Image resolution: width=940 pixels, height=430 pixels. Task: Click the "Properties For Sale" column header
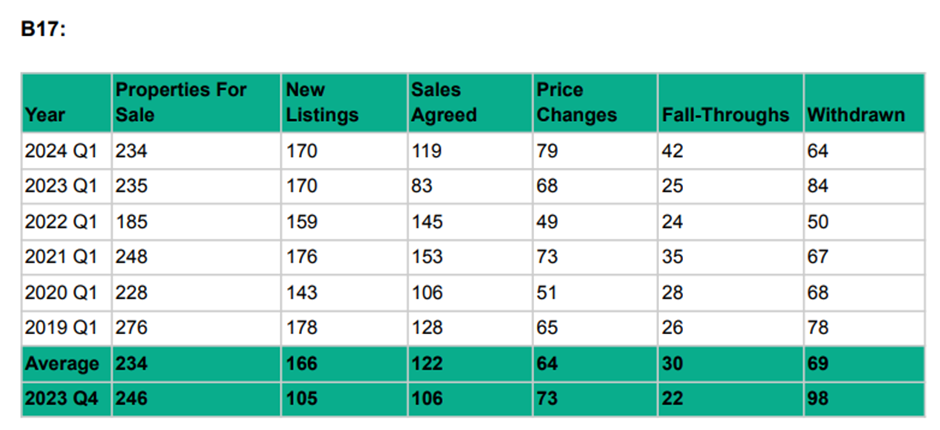tap(181, 102)
